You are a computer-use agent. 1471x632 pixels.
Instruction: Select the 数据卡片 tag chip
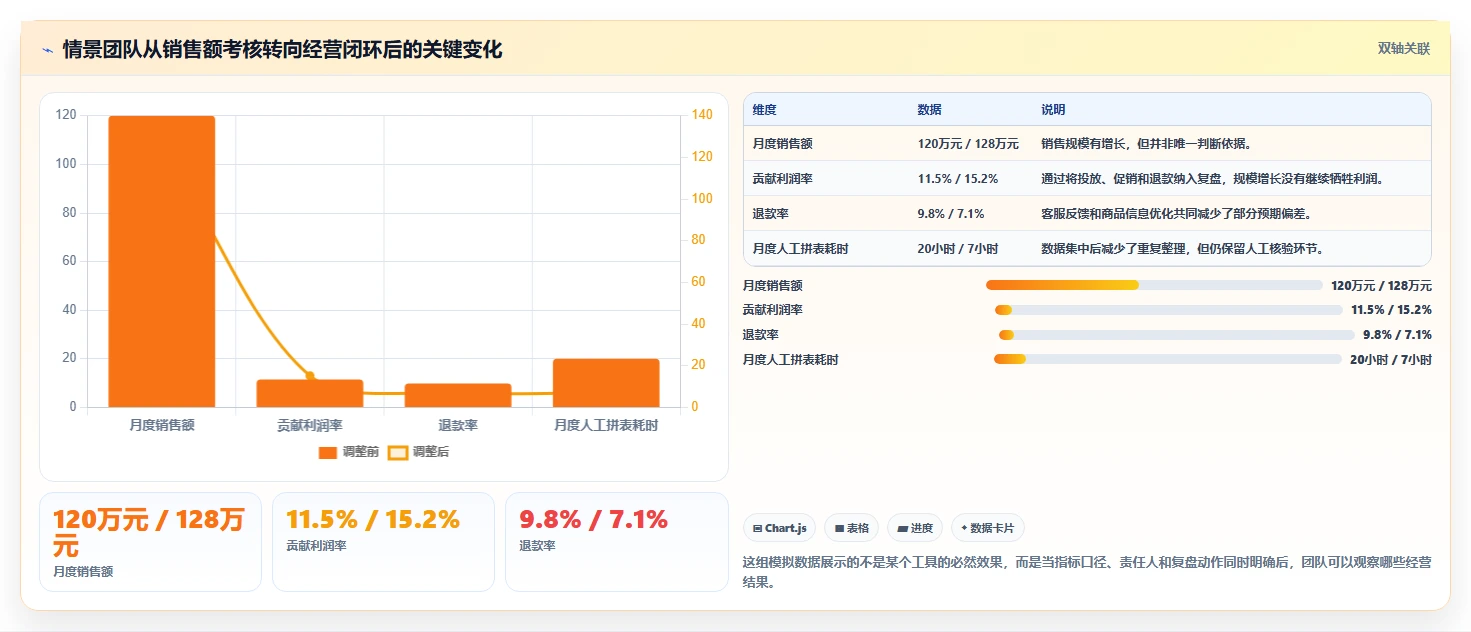pyautogui.click(x=988, y=528)
